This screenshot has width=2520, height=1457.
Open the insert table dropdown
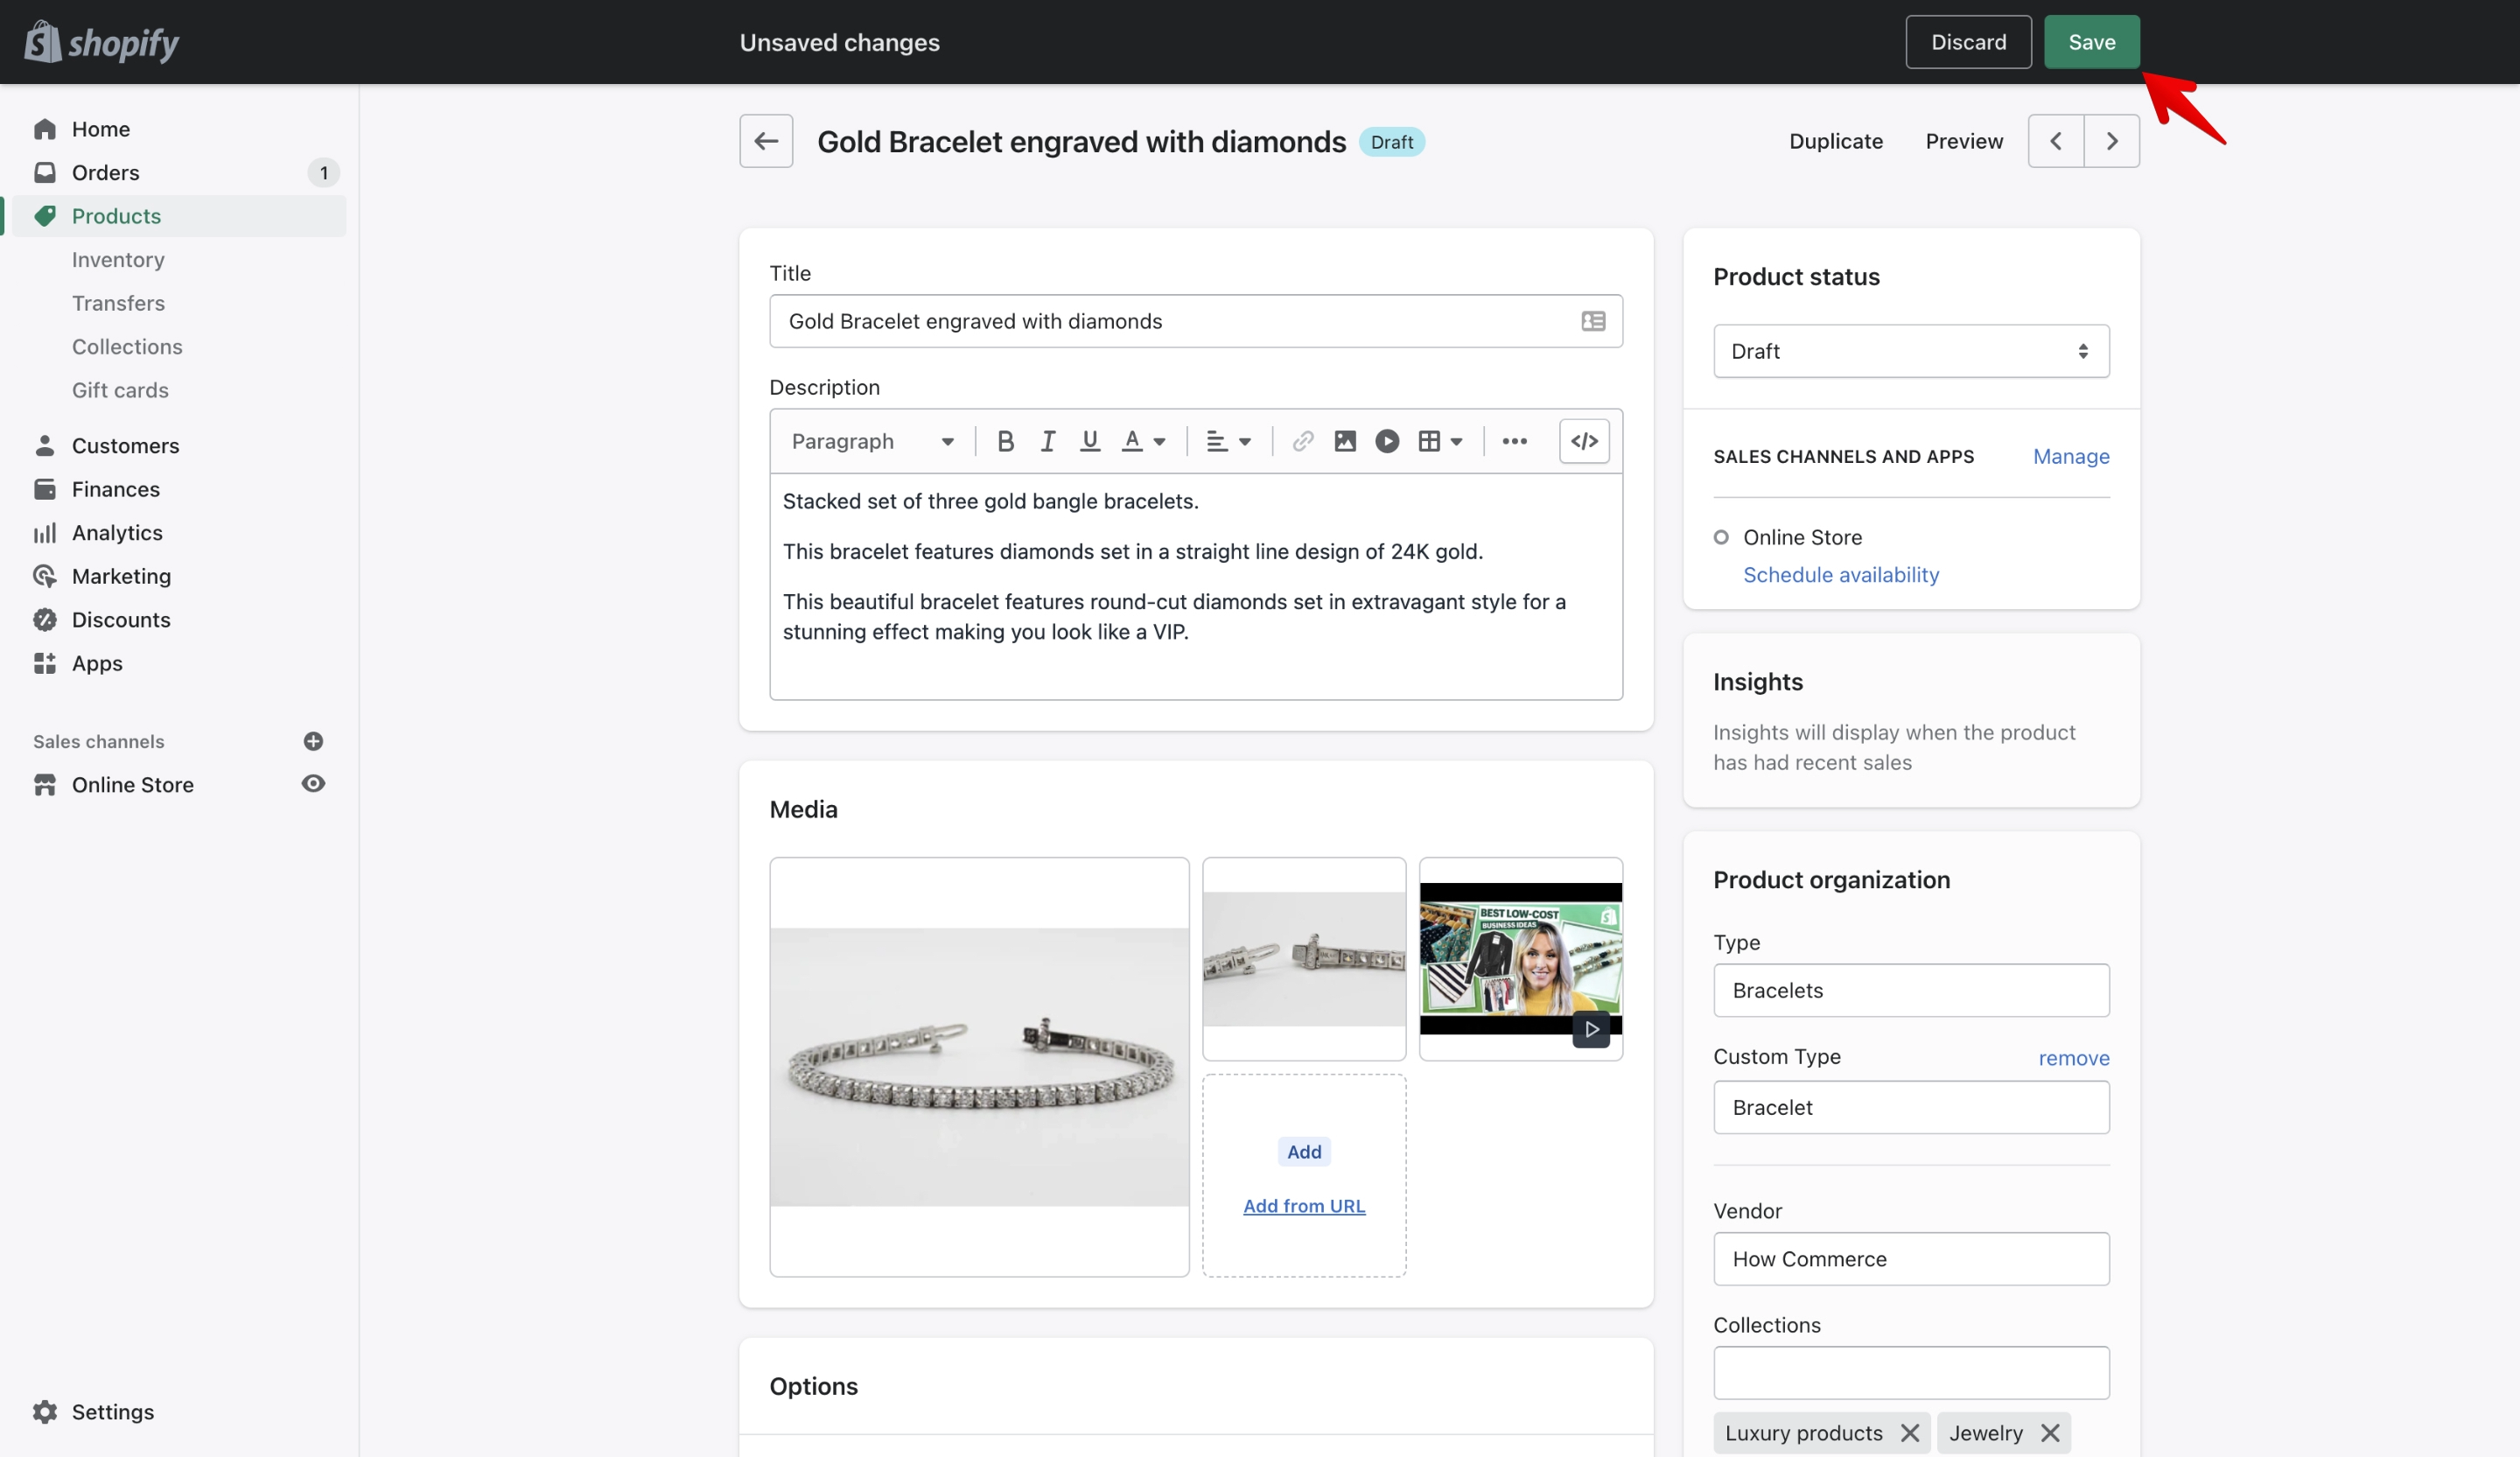(1441, 441)
